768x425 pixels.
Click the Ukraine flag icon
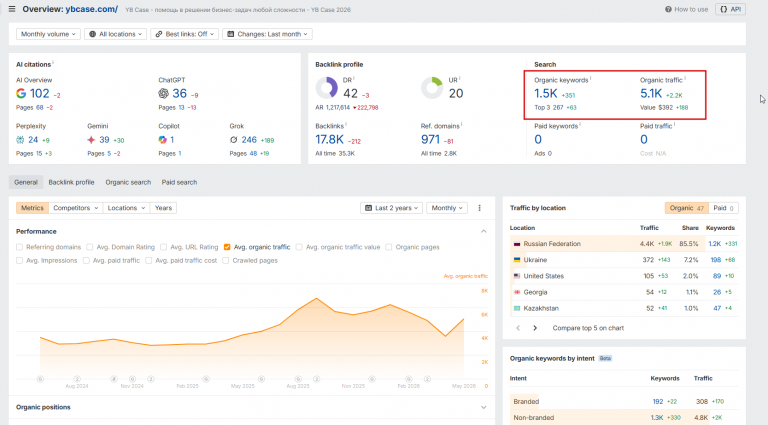tap(517, 260)
